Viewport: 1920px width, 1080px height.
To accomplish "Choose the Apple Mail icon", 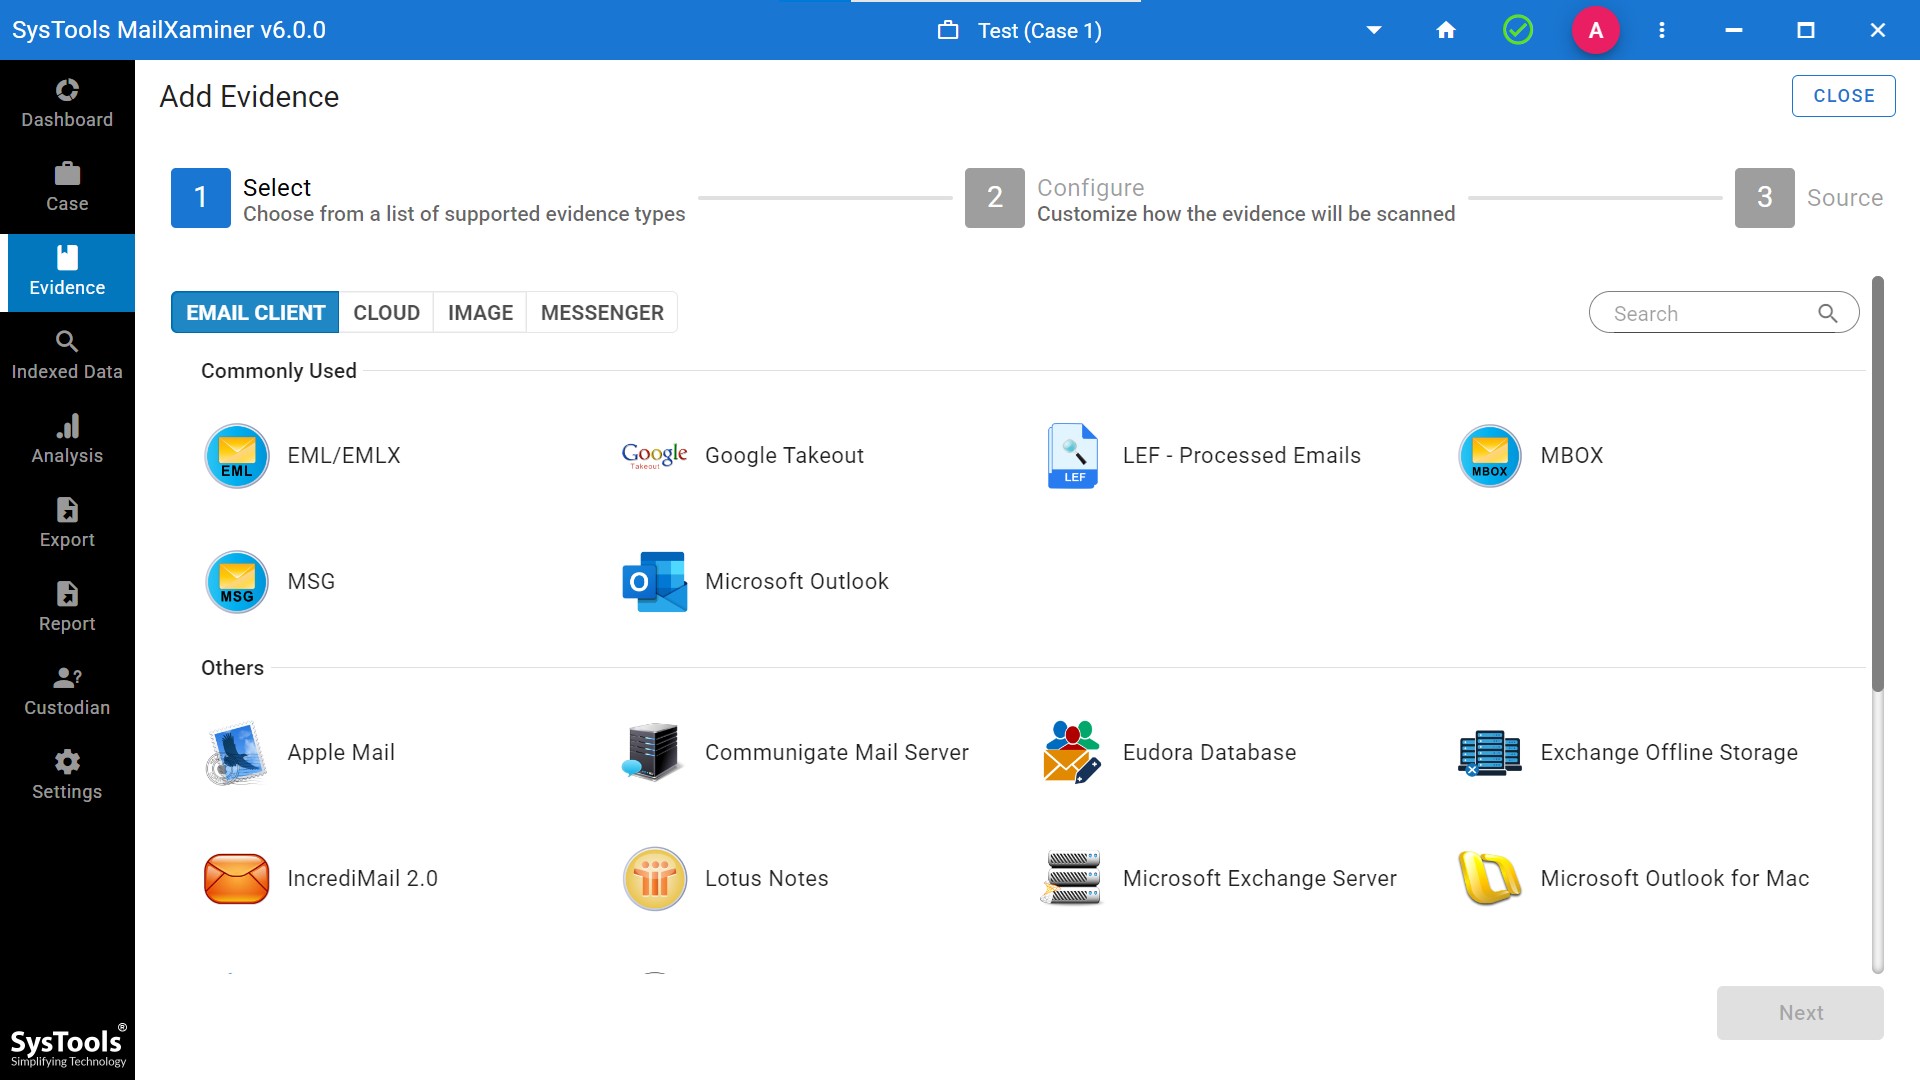I will coord(237,753).
